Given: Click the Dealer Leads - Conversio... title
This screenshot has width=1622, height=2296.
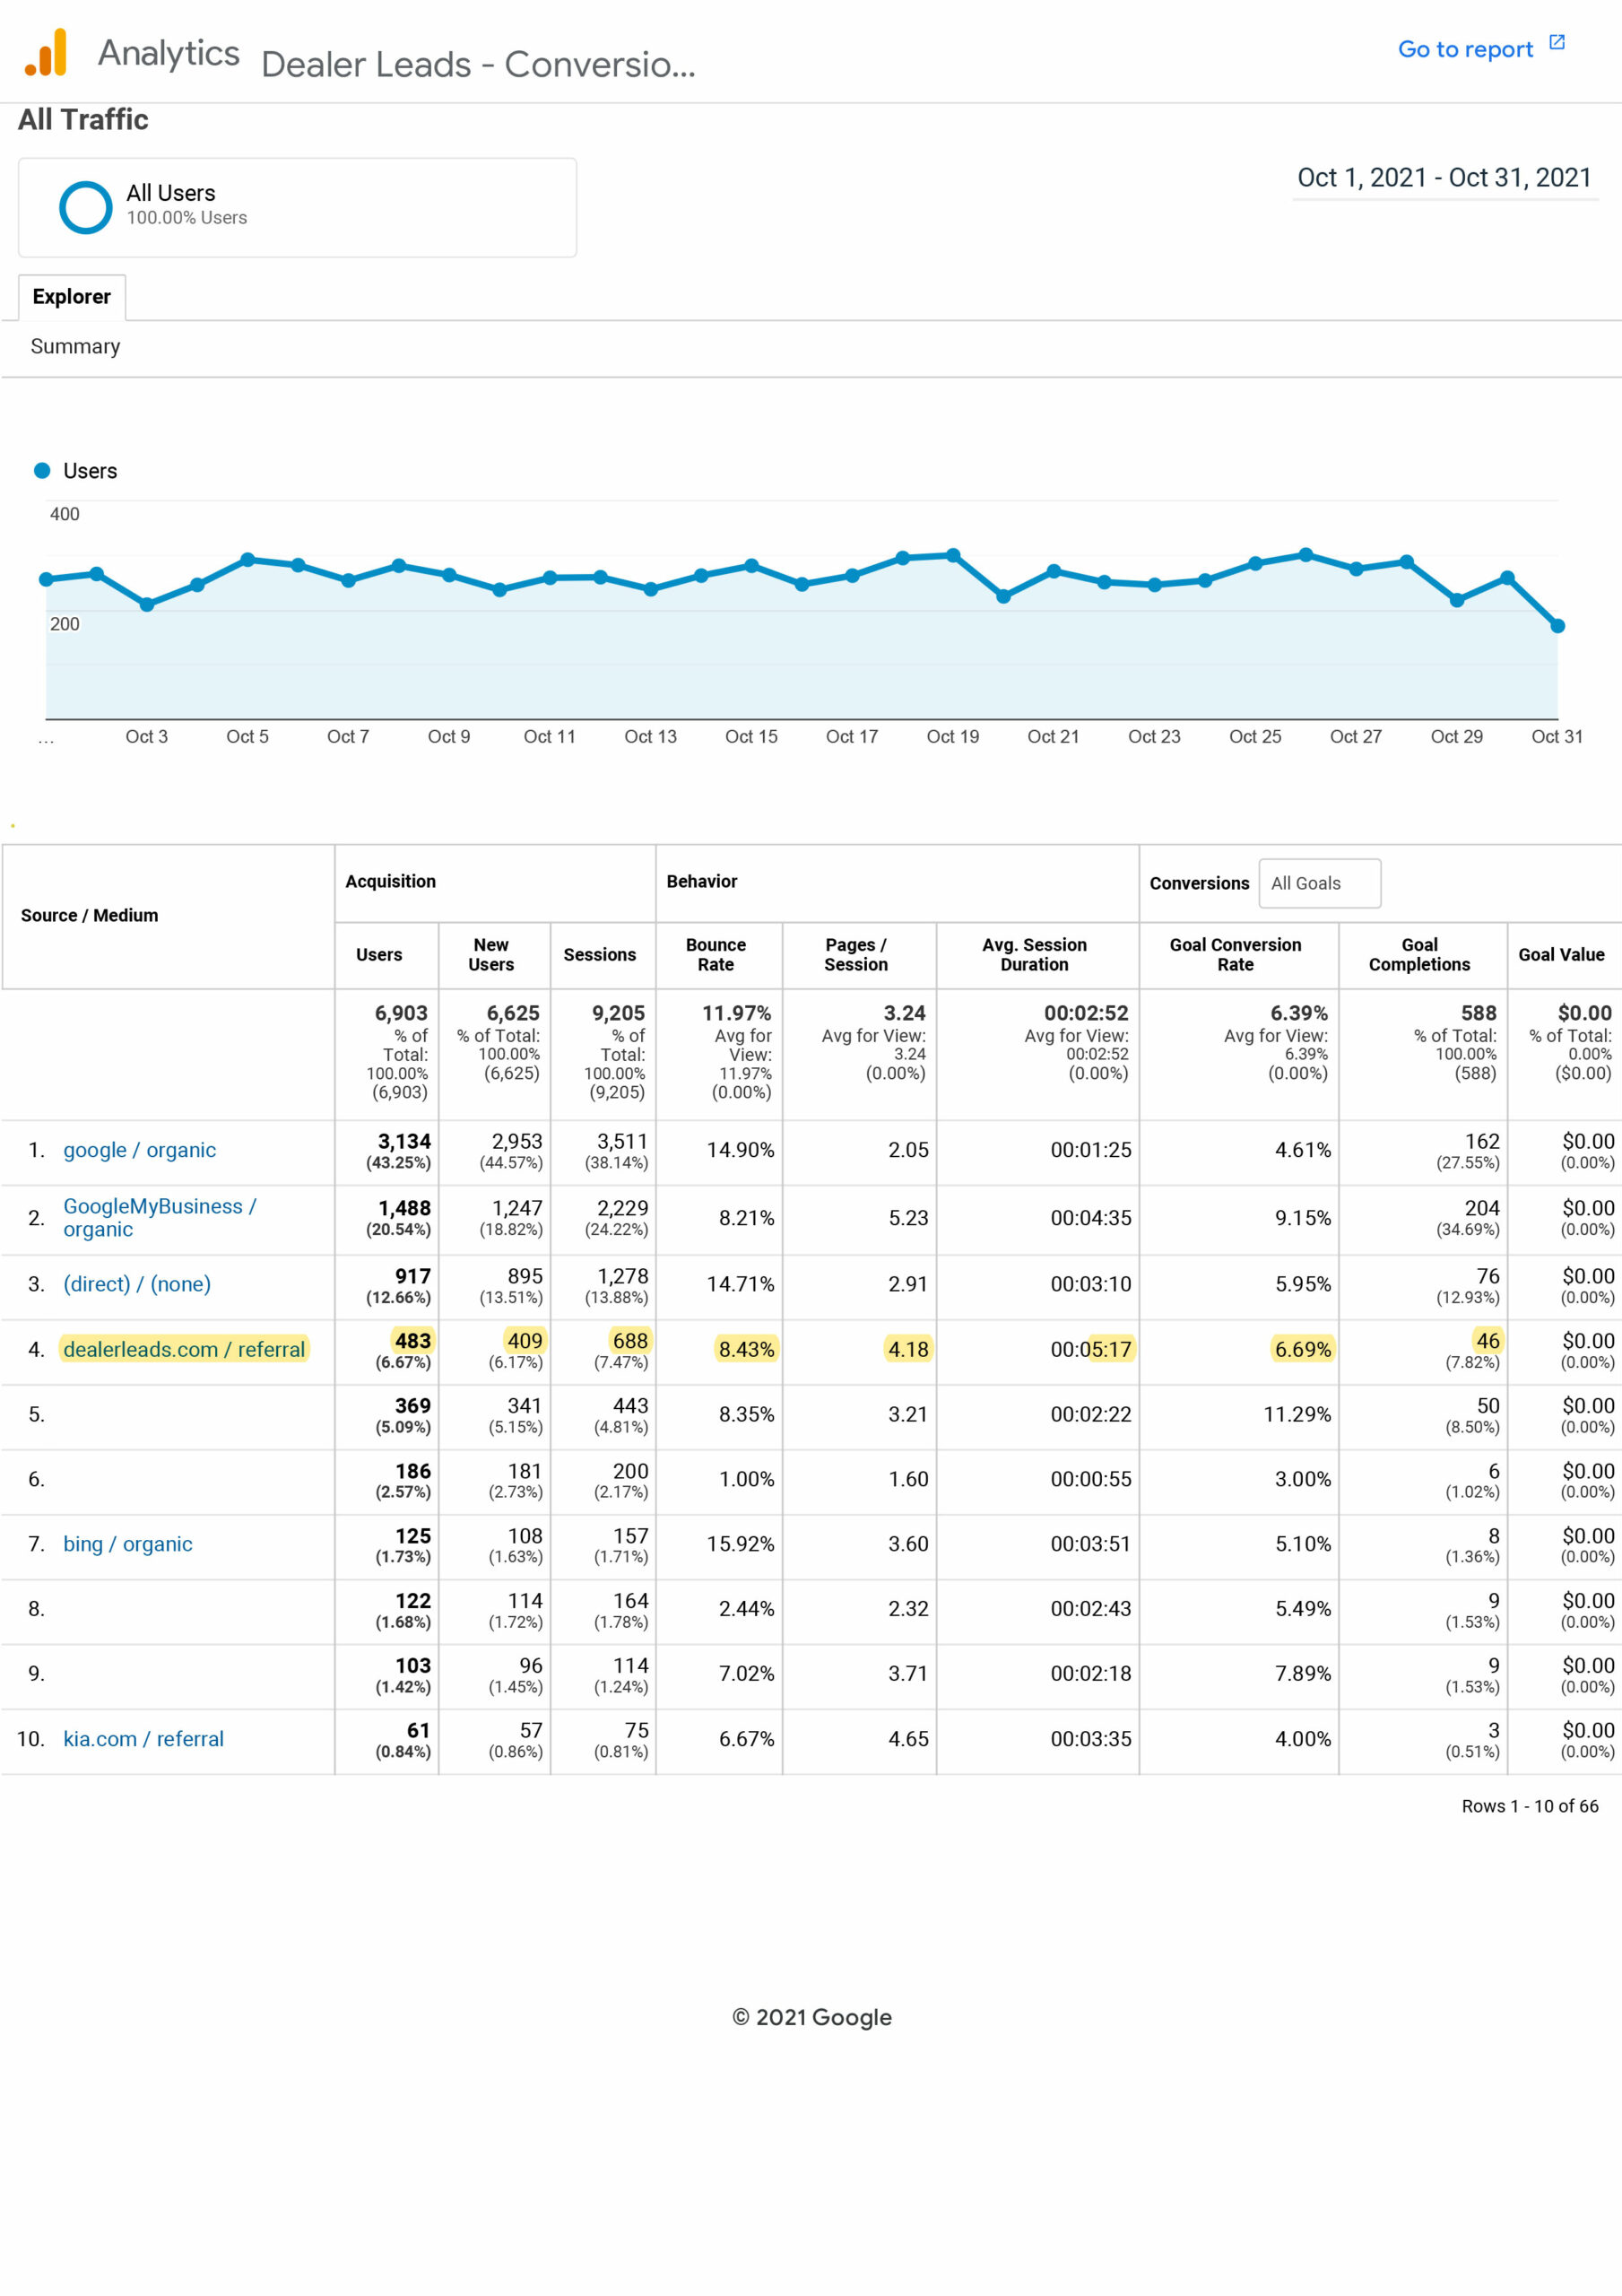Looking at the screenshot, I should pyautogui.click(x=478, y=64).
